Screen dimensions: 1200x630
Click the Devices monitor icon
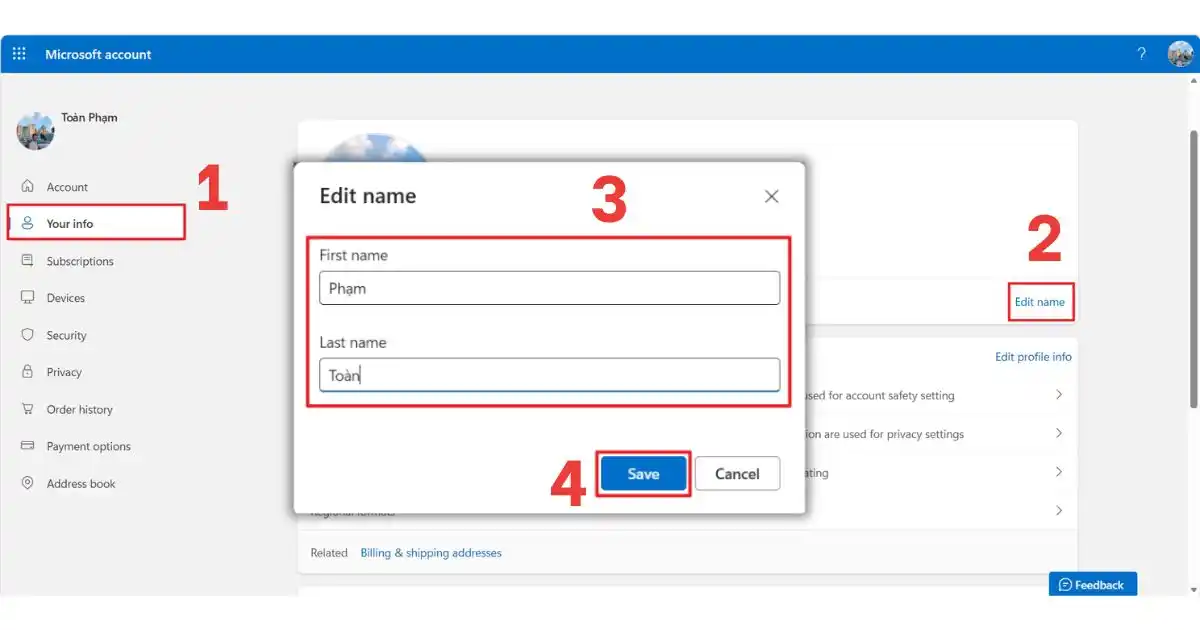(28, 297)
